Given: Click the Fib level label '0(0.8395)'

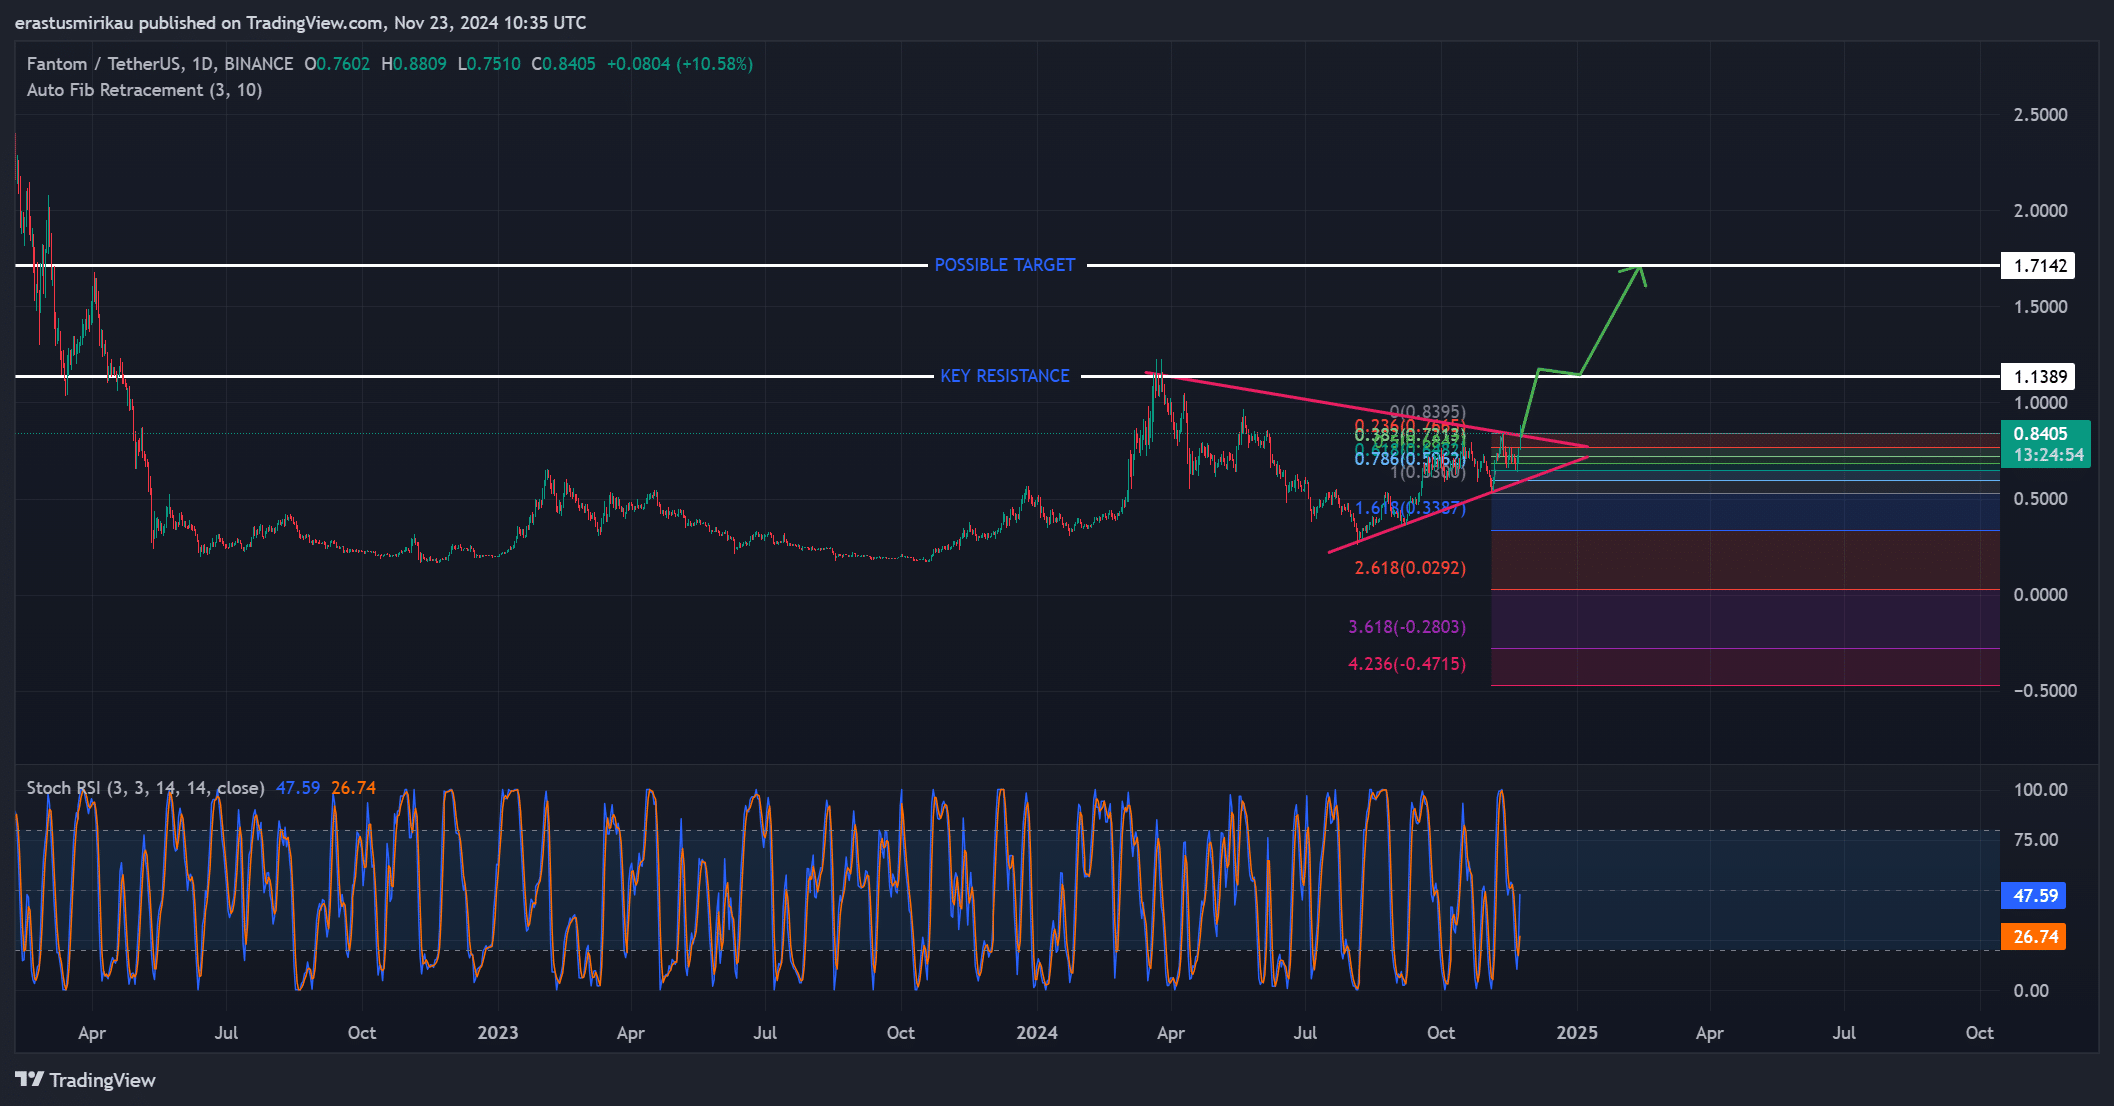Looking at the screenshot, I should point(1428,412).
